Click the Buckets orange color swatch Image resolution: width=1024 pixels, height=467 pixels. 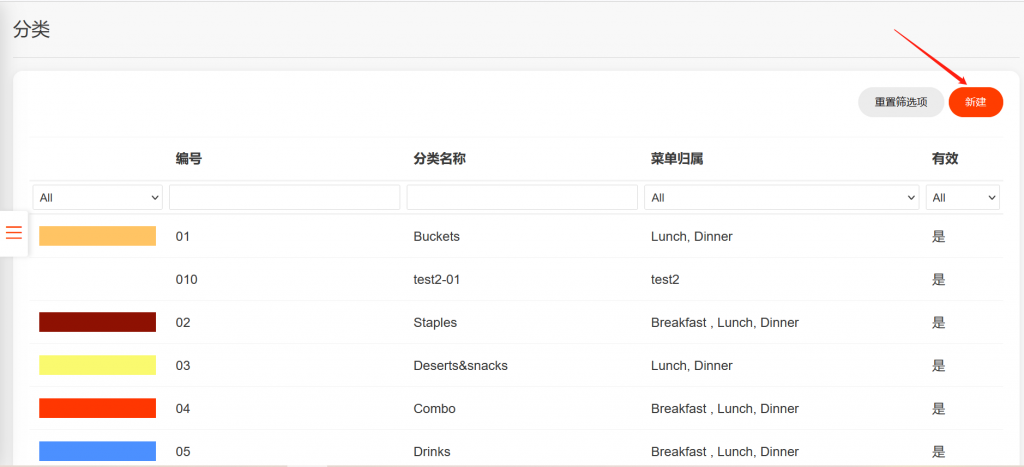coord(97,236)
